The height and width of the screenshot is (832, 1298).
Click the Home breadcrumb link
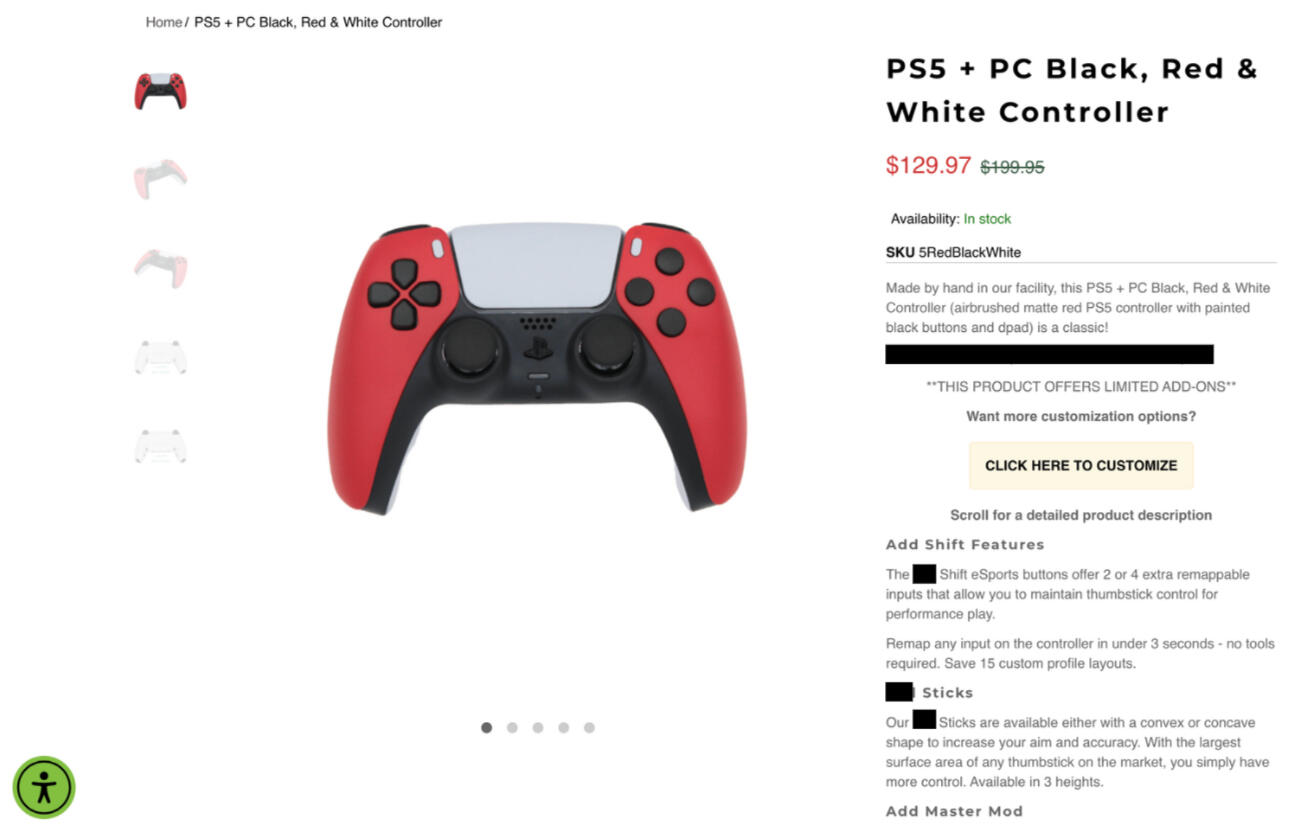pyautogui.click(x=164, y=22)
